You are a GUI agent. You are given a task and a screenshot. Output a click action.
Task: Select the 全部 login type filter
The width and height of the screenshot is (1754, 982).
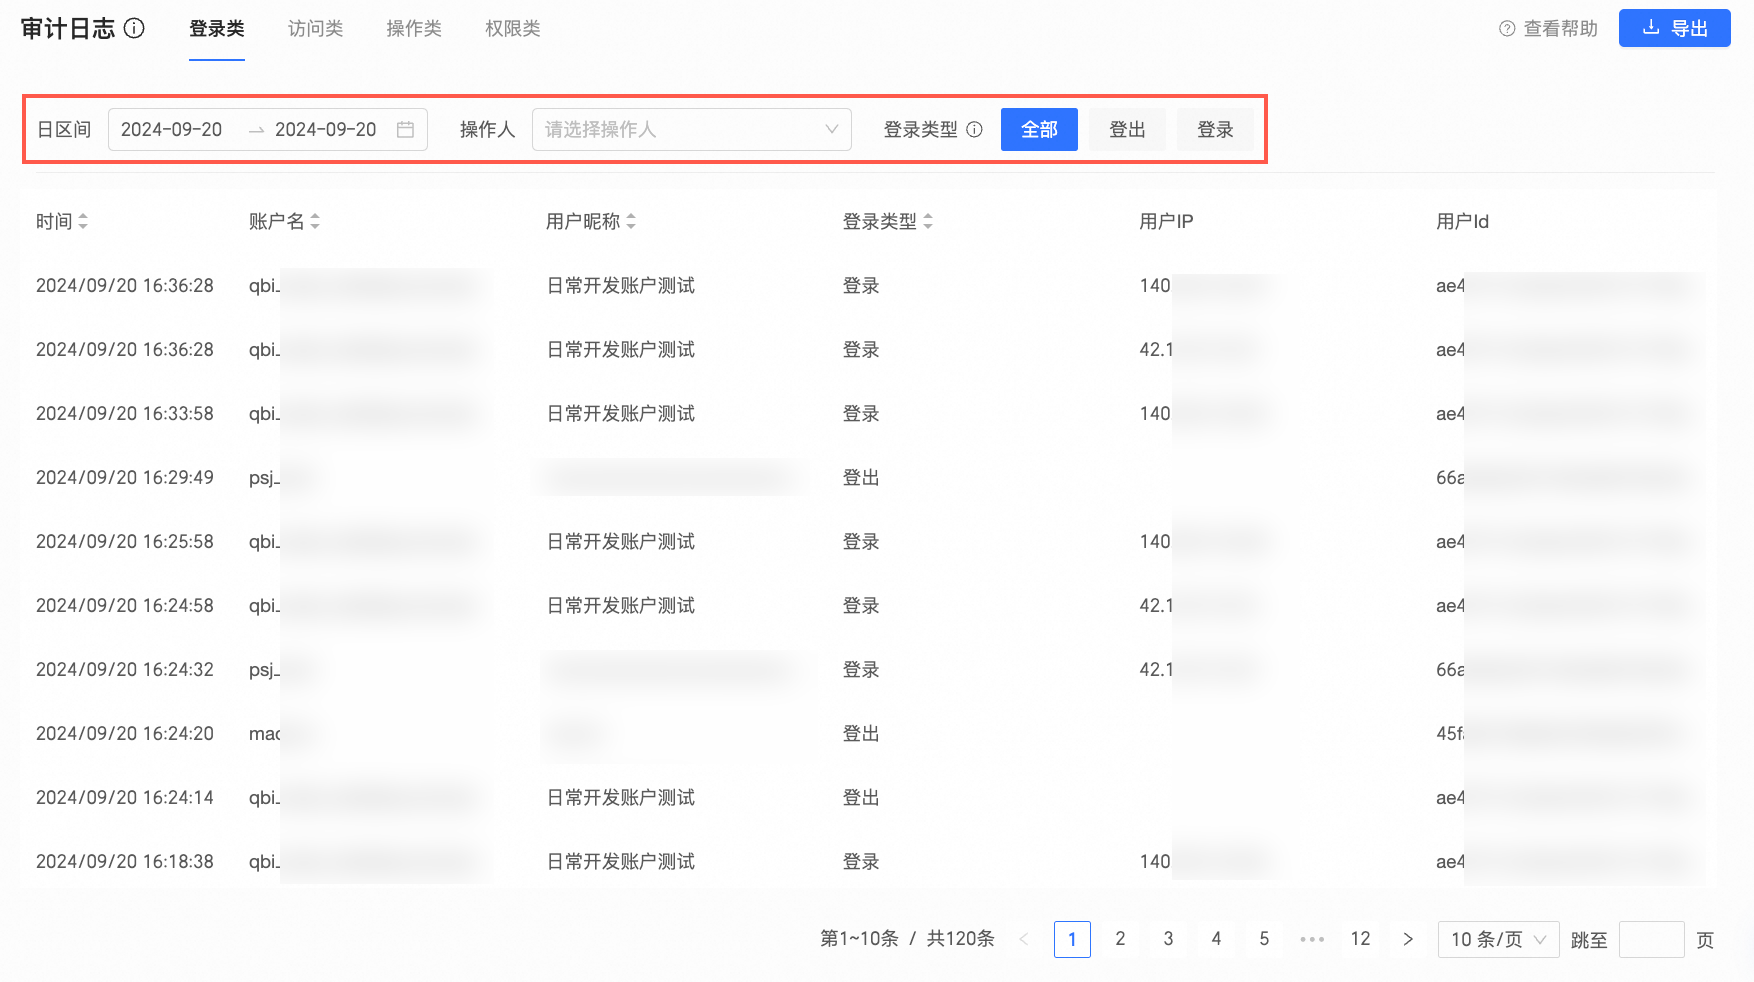(1039, 130)
